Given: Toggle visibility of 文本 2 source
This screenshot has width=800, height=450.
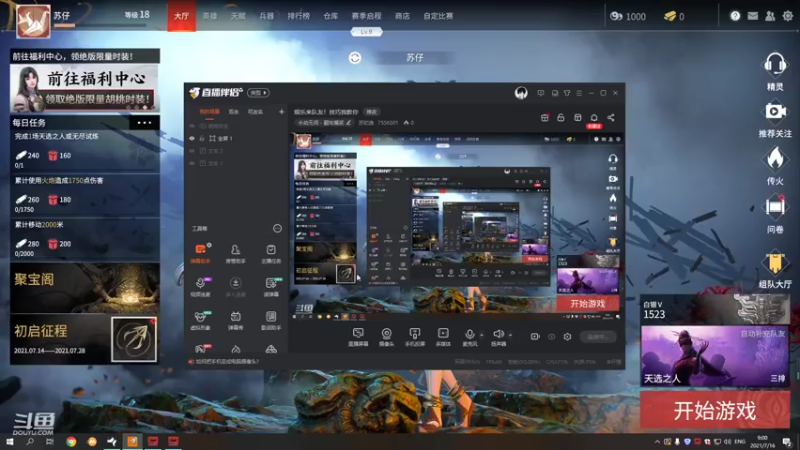Looking at the screenshot, I should (192, 151).
